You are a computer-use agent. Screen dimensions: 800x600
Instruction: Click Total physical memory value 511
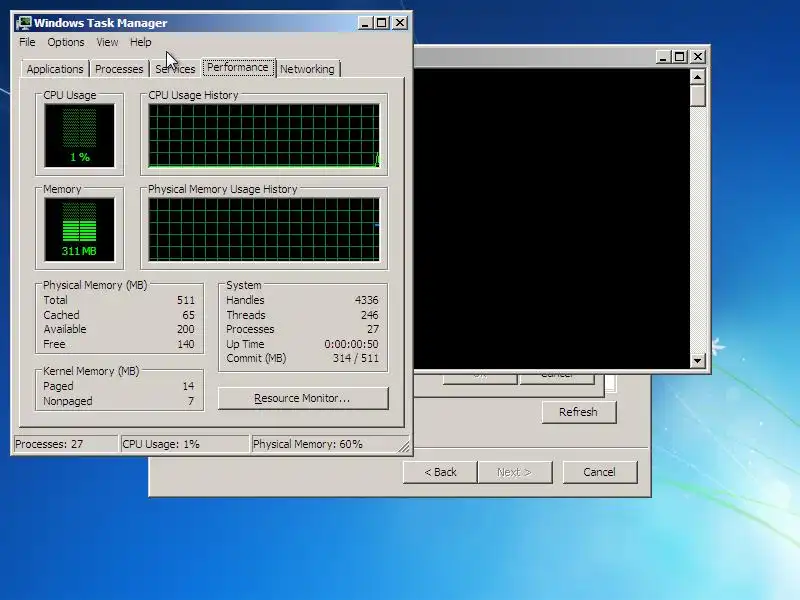coord(186,300)
